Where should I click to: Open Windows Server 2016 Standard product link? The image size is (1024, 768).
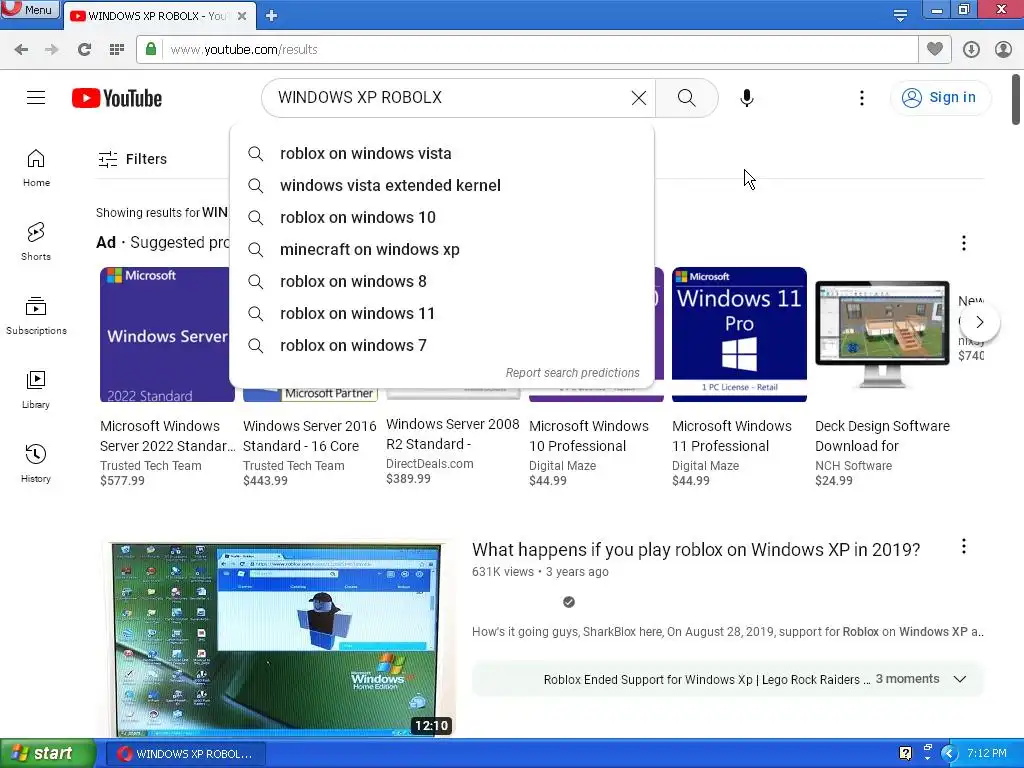310,436
